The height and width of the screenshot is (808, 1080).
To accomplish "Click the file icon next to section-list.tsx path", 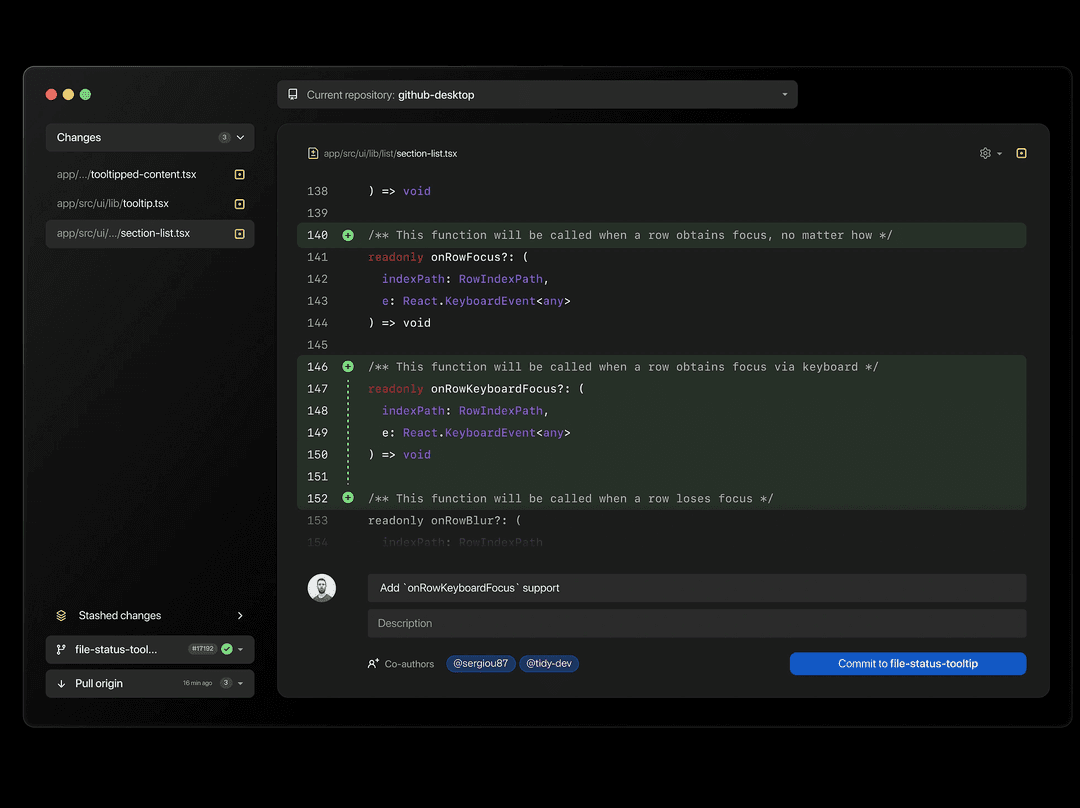I will [x=313, y=153].
